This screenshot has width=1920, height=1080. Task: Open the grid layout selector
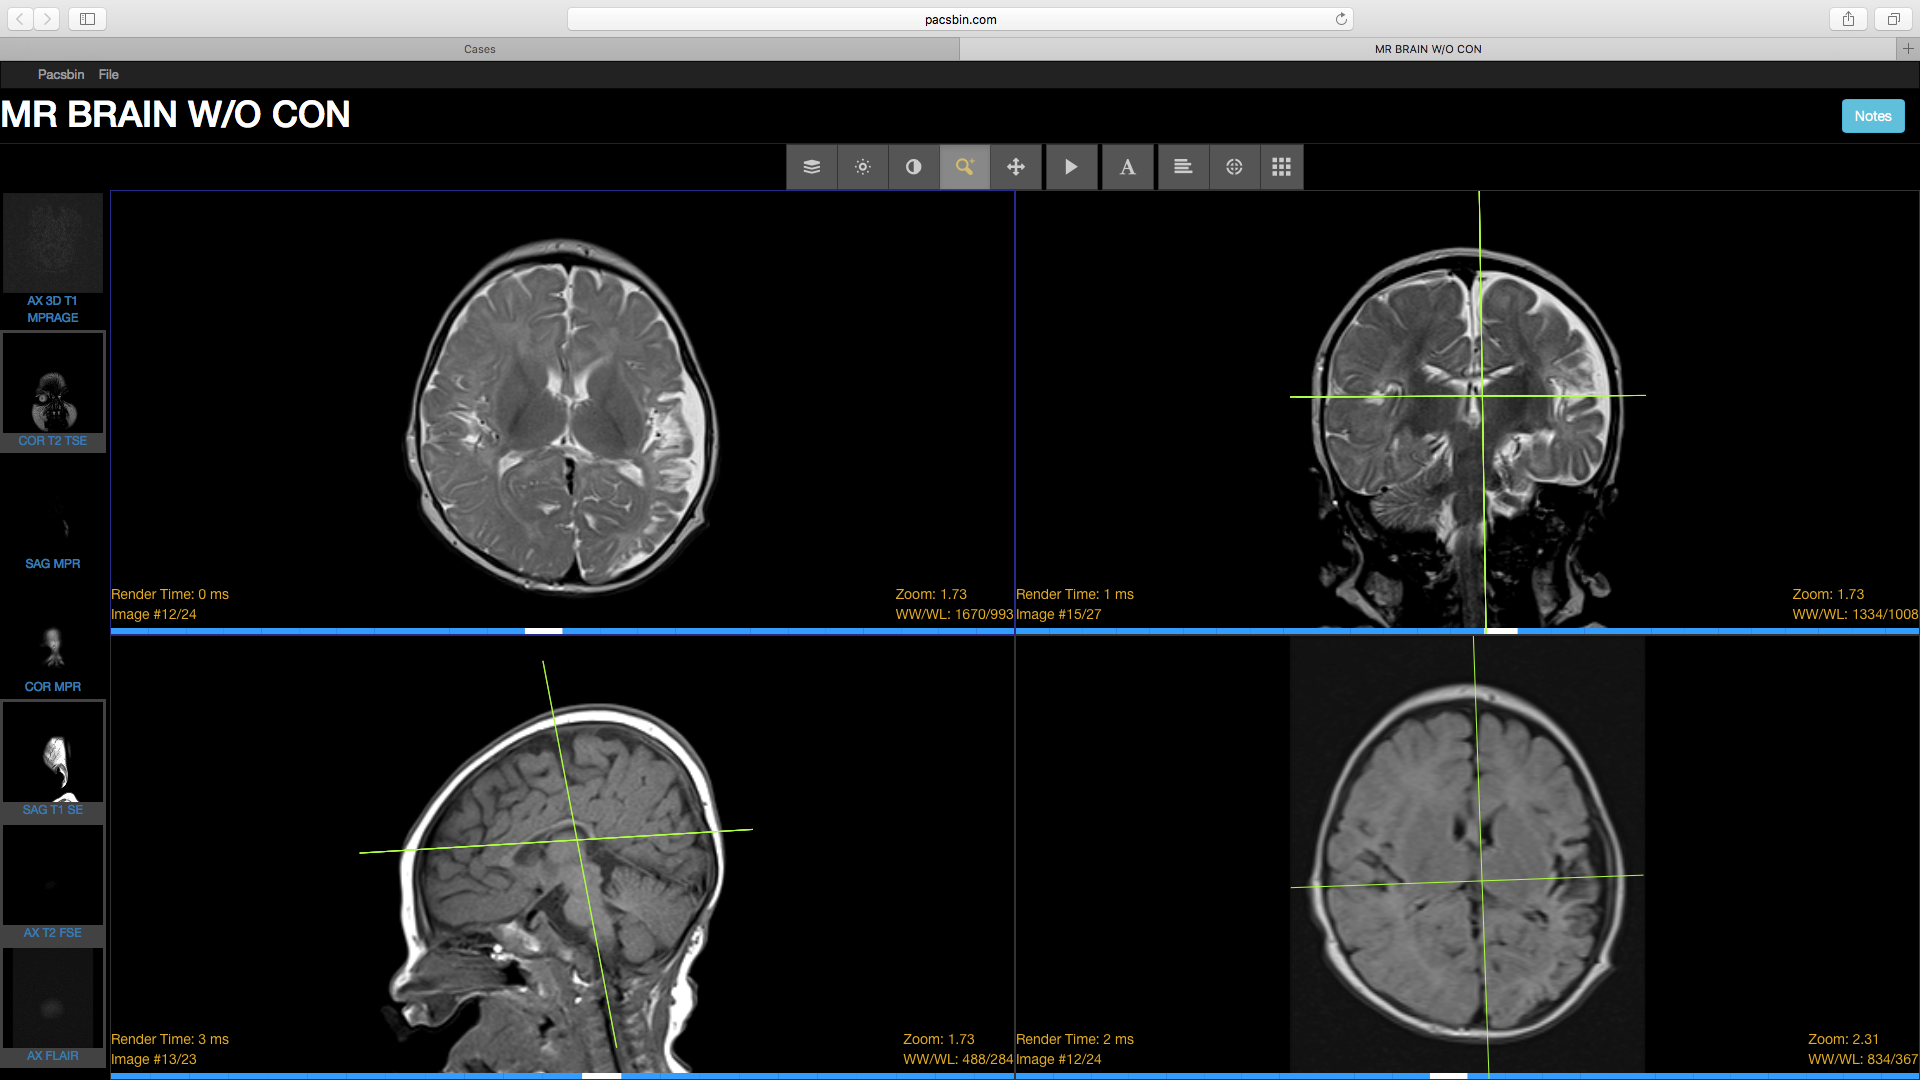(1281, 167)
